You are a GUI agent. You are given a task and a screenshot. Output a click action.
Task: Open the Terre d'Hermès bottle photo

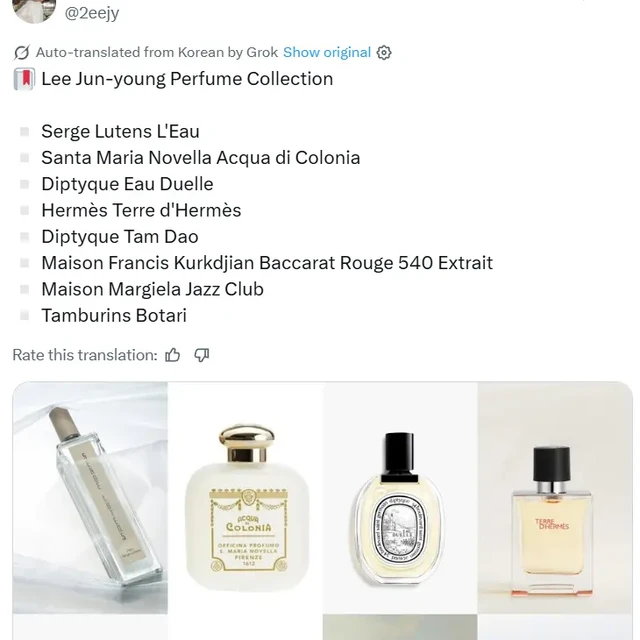pyautogui.click(x=555, y=498)
